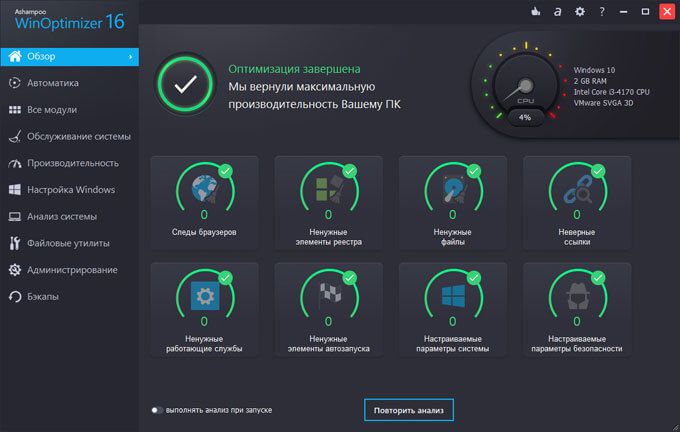Click the Ashampoo WinOptimizer 16 logo

[69, 21]
